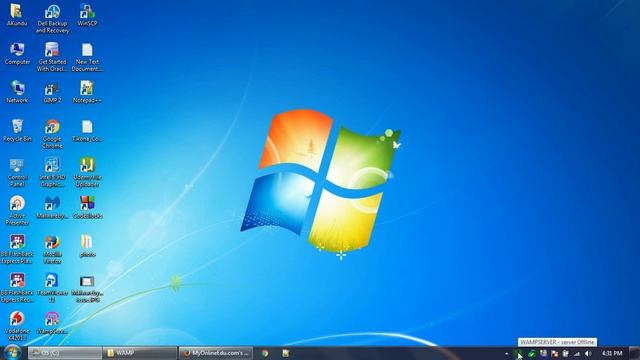
Task: Launch the TeamViewer 12 shortcut
Action: click(52, 288)
